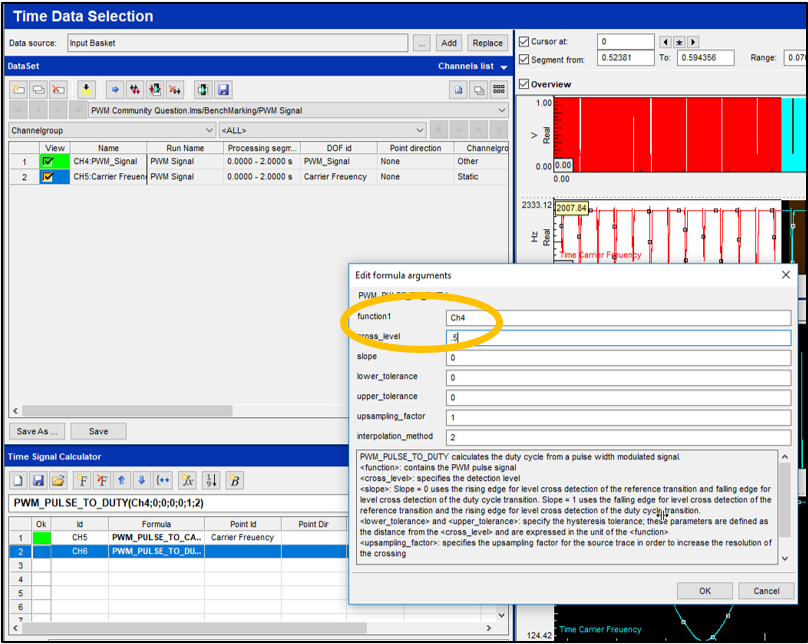Click the Segment To value field 0.594356
808x644 pixels.
click(x=705, y=58)
